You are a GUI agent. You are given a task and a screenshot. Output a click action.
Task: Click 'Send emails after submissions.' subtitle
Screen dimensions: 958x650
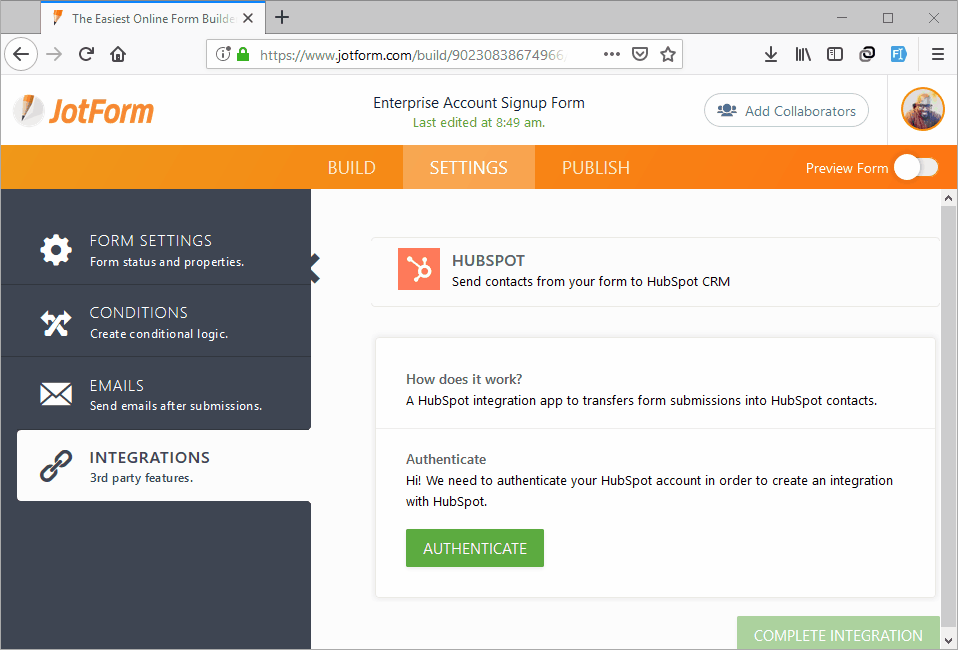tap(176, 406)
